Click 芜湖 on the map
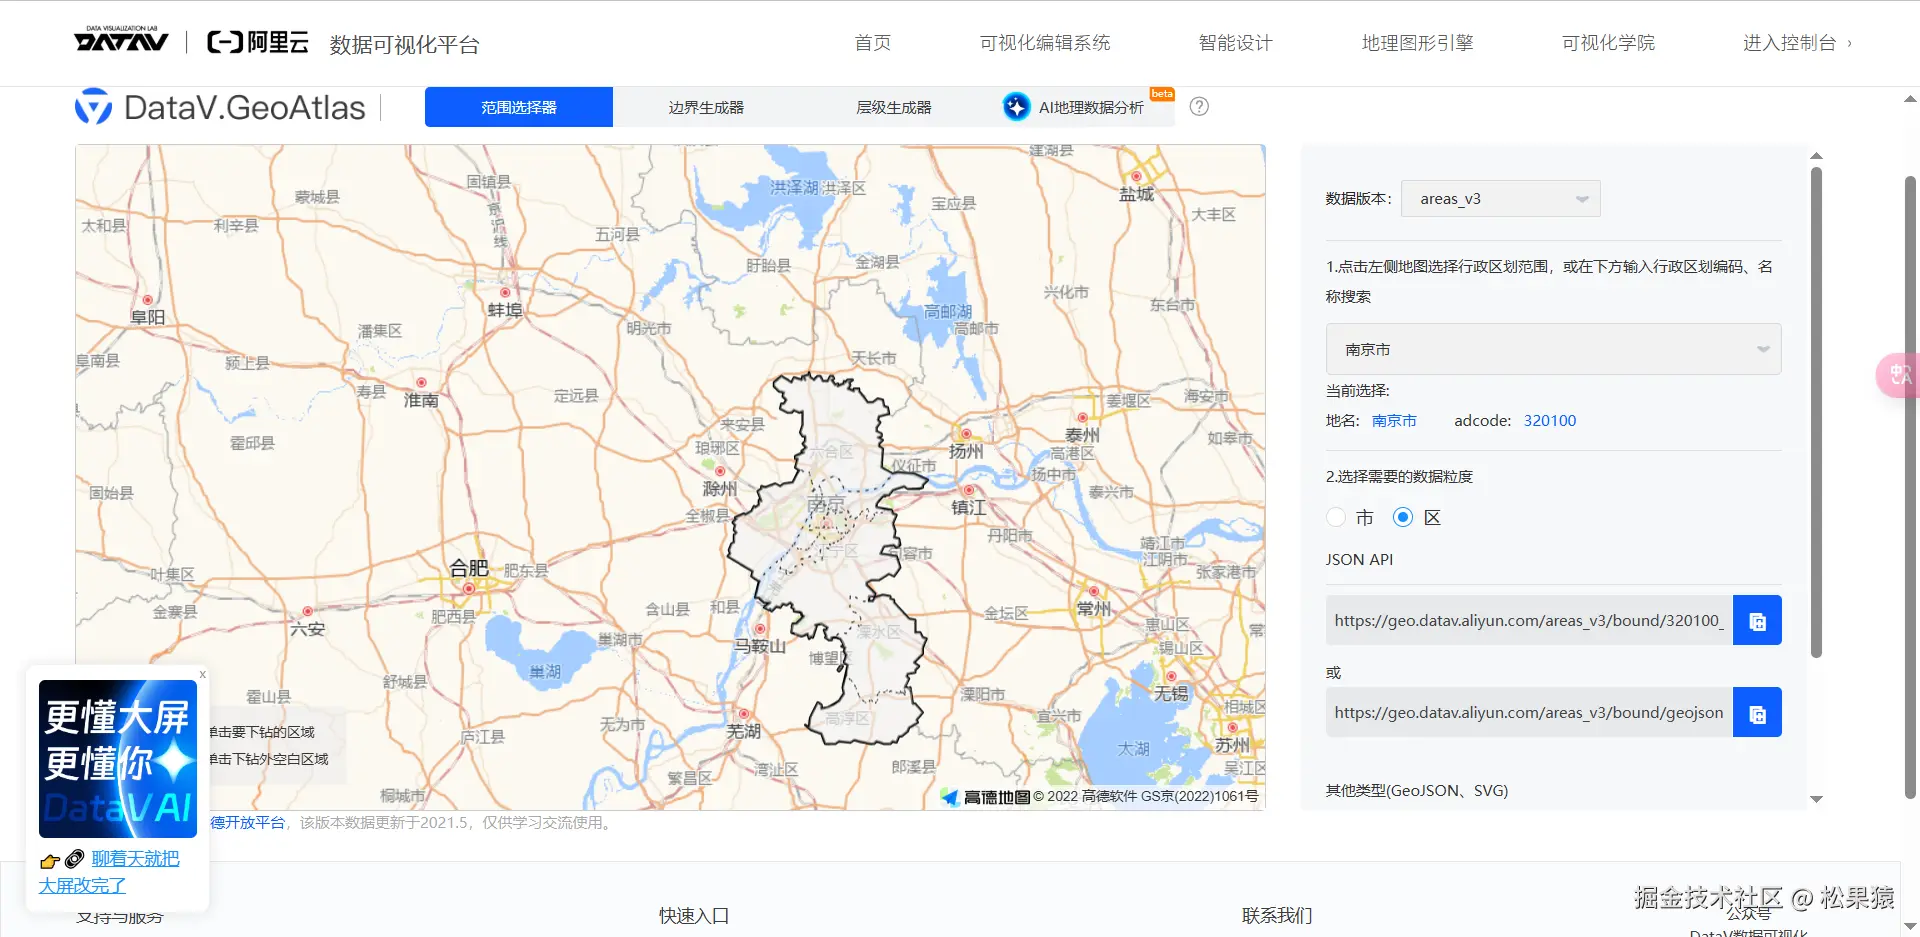 743,732
